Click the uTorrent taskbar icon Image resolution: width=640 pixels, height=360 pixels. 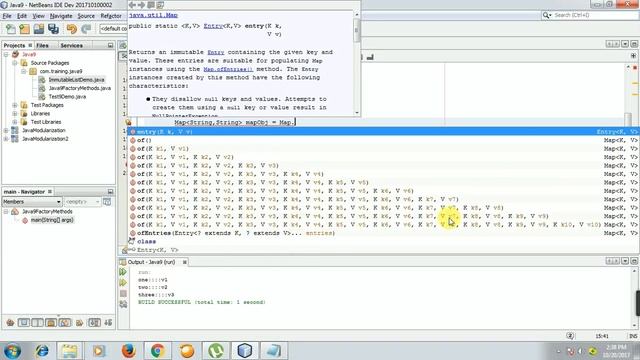(216, 351)
